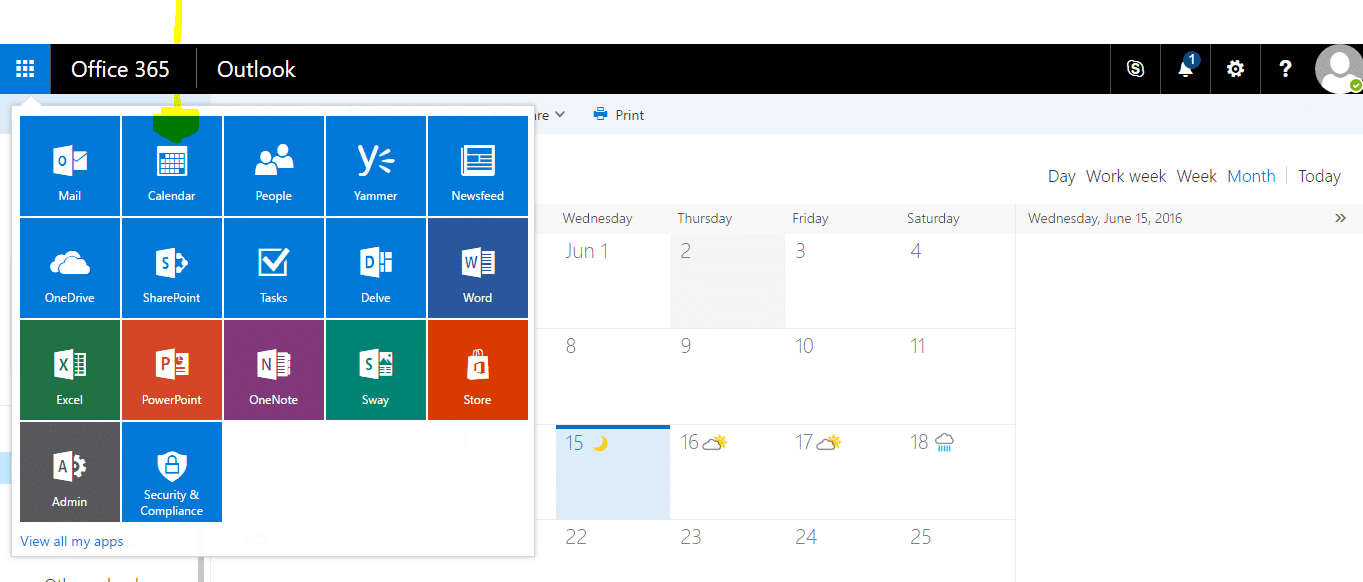1363x582 pixels.
Task: Click the Friday column header
Action: (811, 218)
